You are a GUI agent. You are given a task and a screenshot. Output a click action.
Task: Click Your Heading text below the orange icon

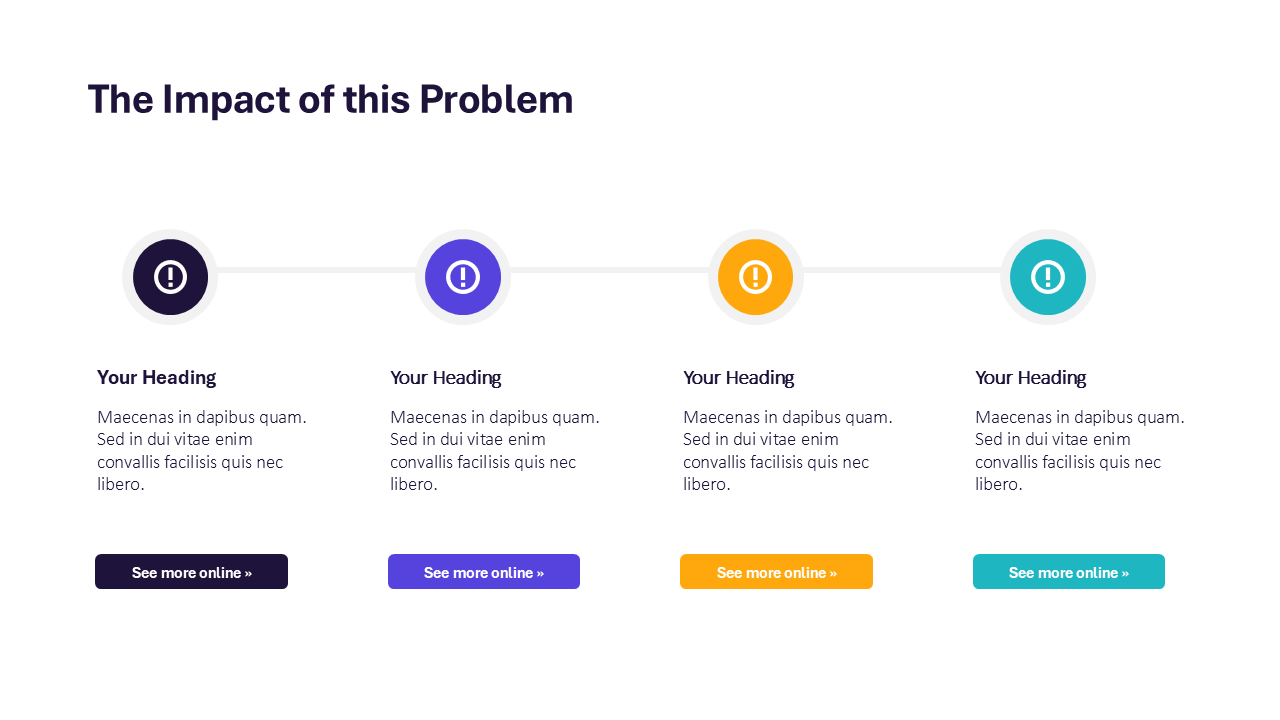[x=738, y=377]
